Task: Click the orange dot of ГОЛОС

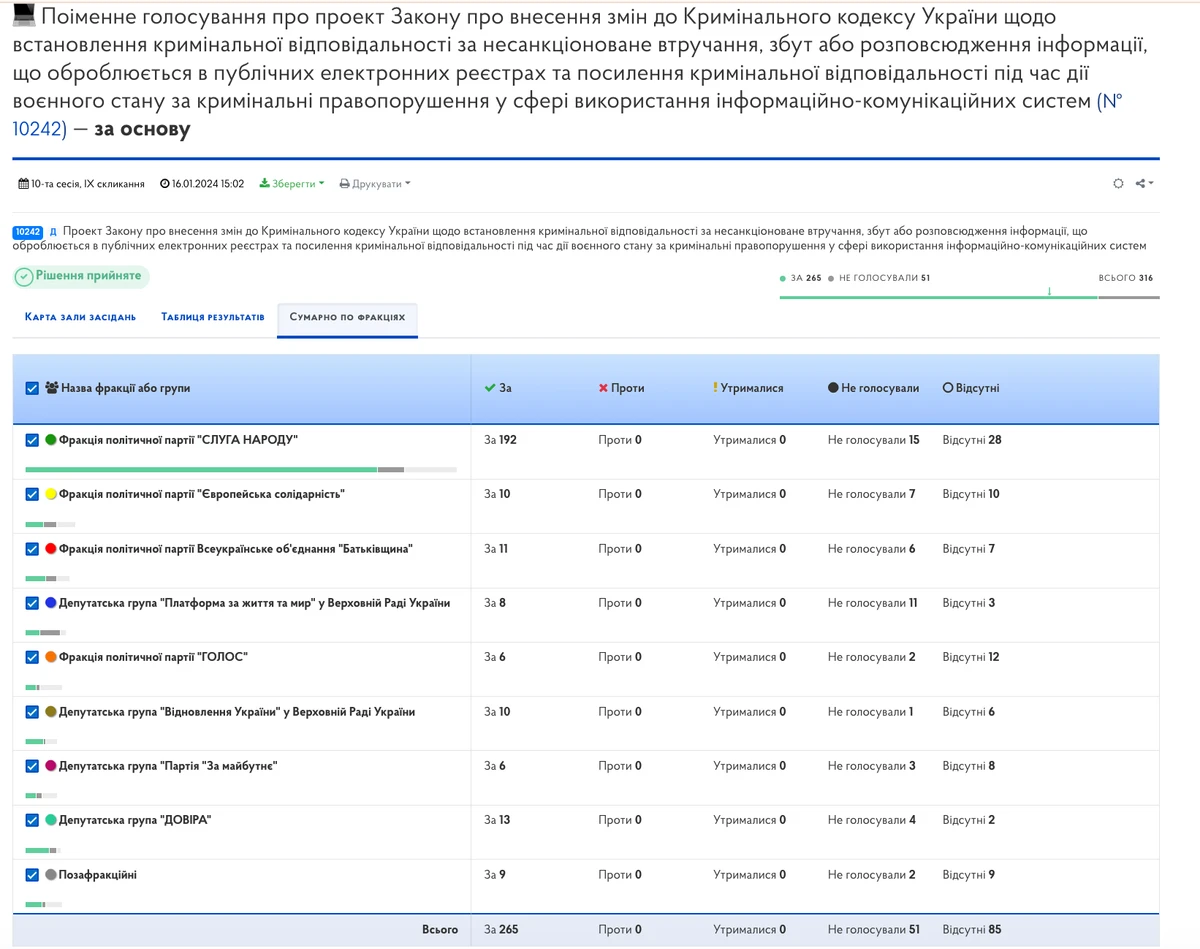Action: coord(50,657)
